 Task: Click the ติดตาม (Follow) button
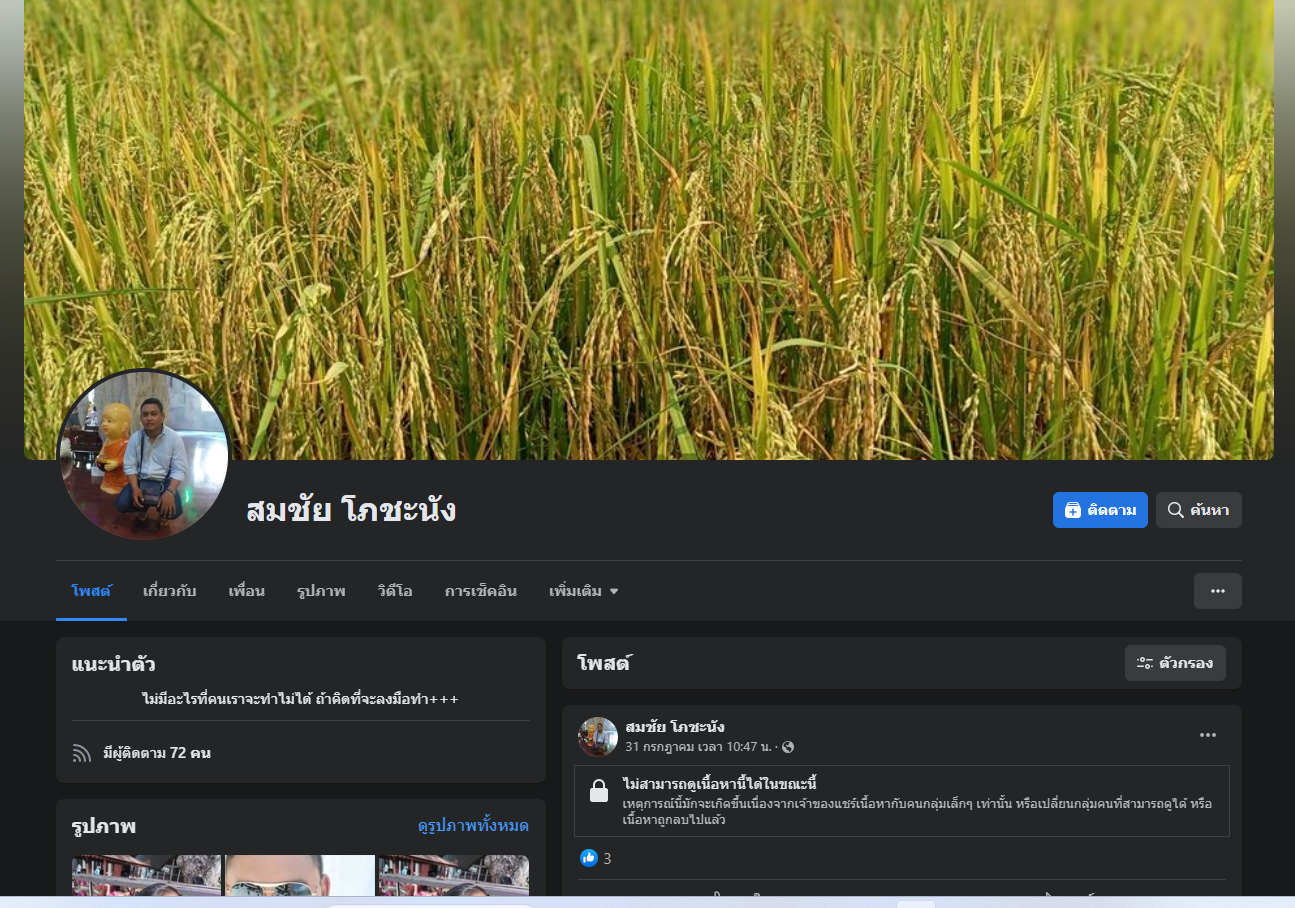[1099, 510]
